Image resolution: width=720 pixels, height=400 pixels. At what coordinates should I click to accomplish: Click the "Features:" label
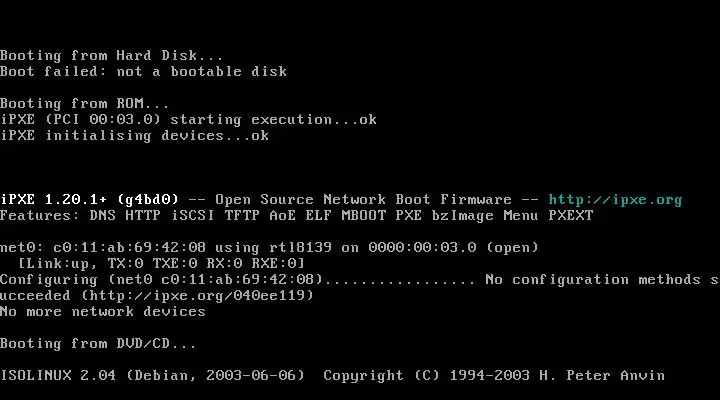[x=40, y=216]
